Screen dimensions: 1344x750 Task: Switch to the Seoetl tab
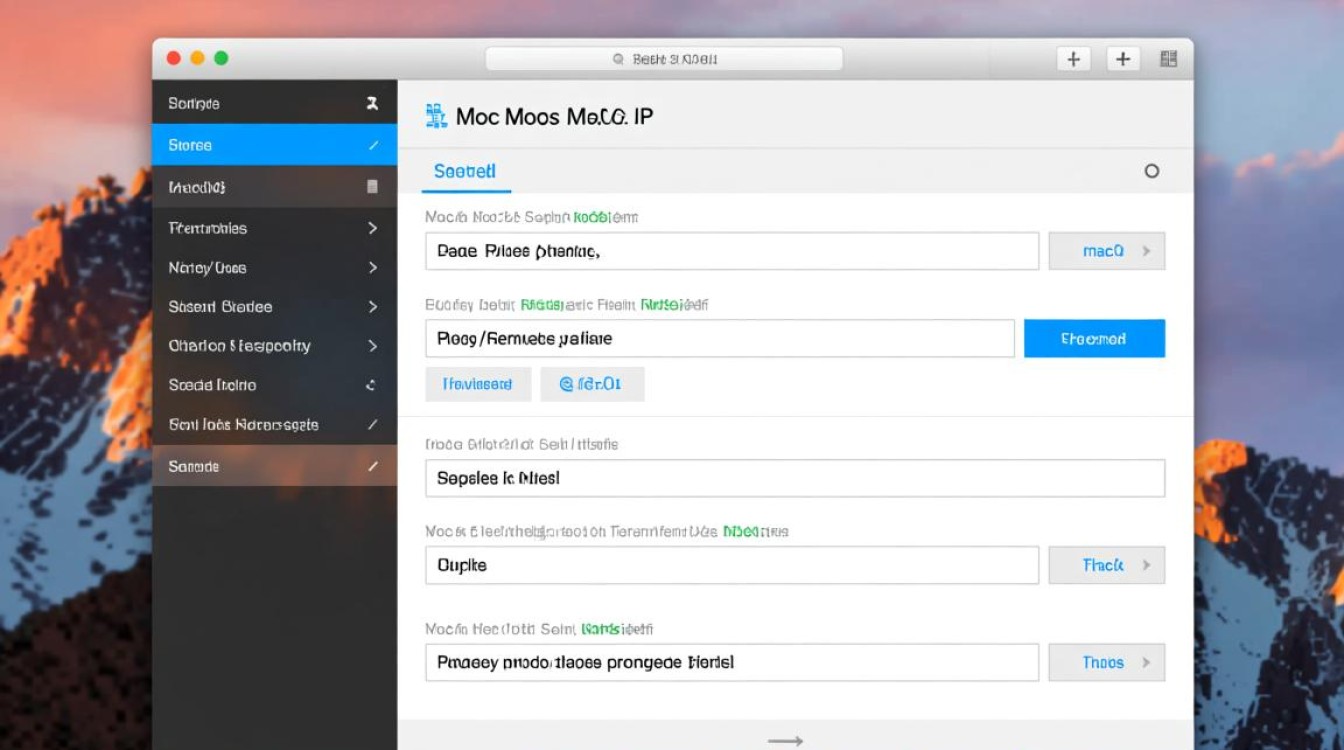pyautogui.click(x=465, y=172)
